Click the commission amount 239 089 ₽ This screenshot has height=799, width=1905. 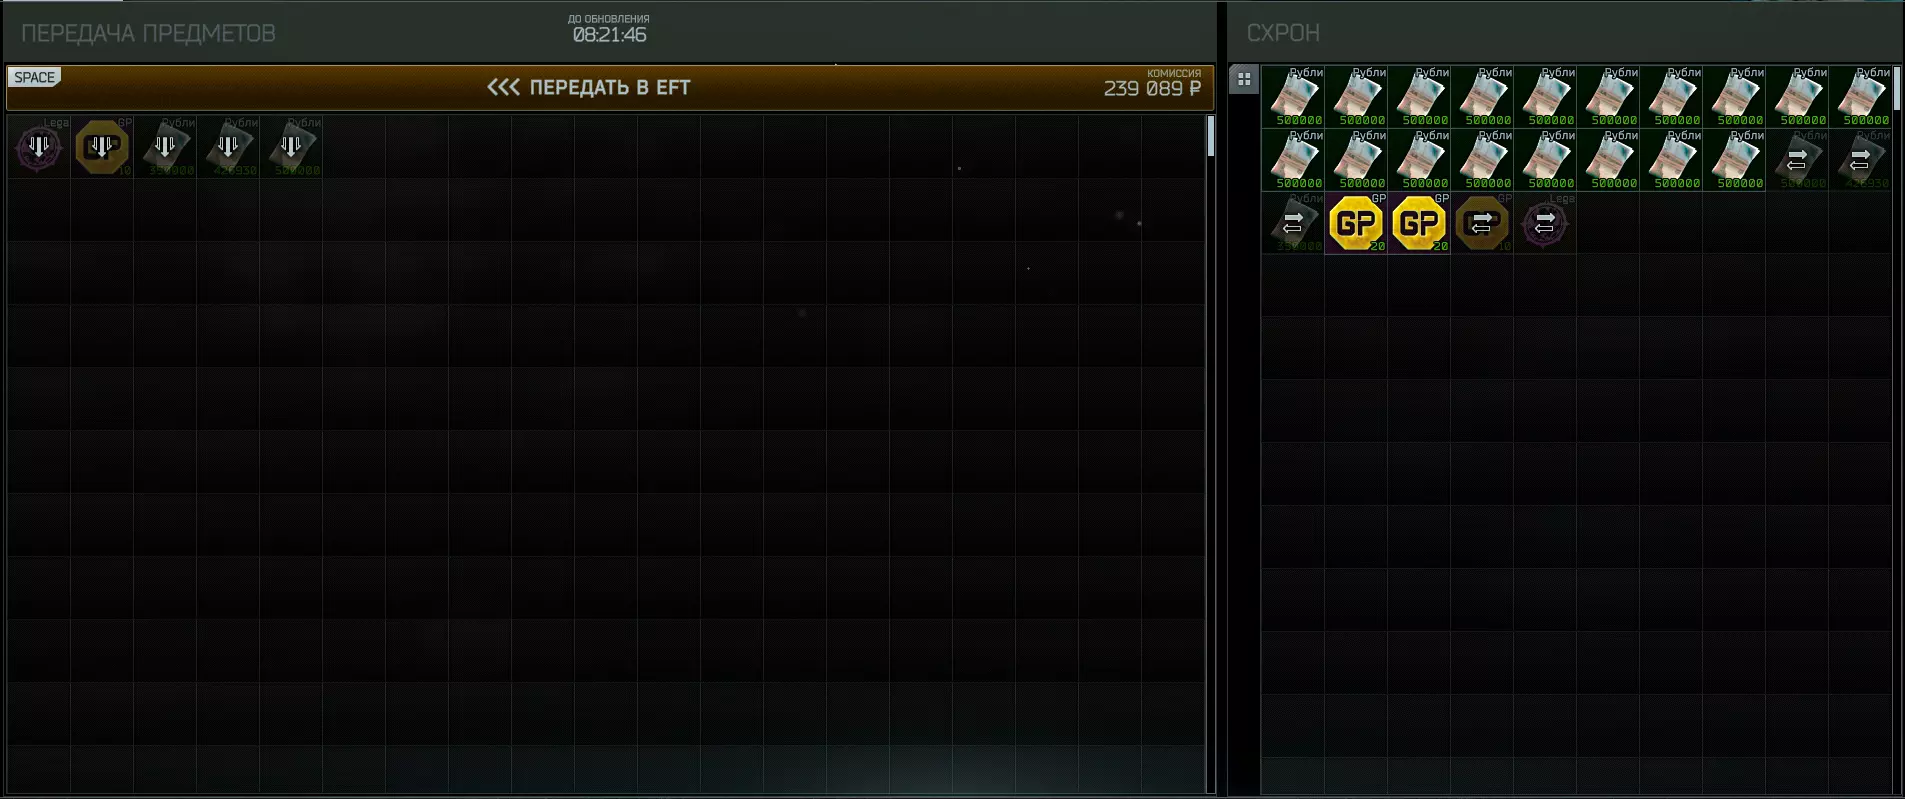point(1152,89)
